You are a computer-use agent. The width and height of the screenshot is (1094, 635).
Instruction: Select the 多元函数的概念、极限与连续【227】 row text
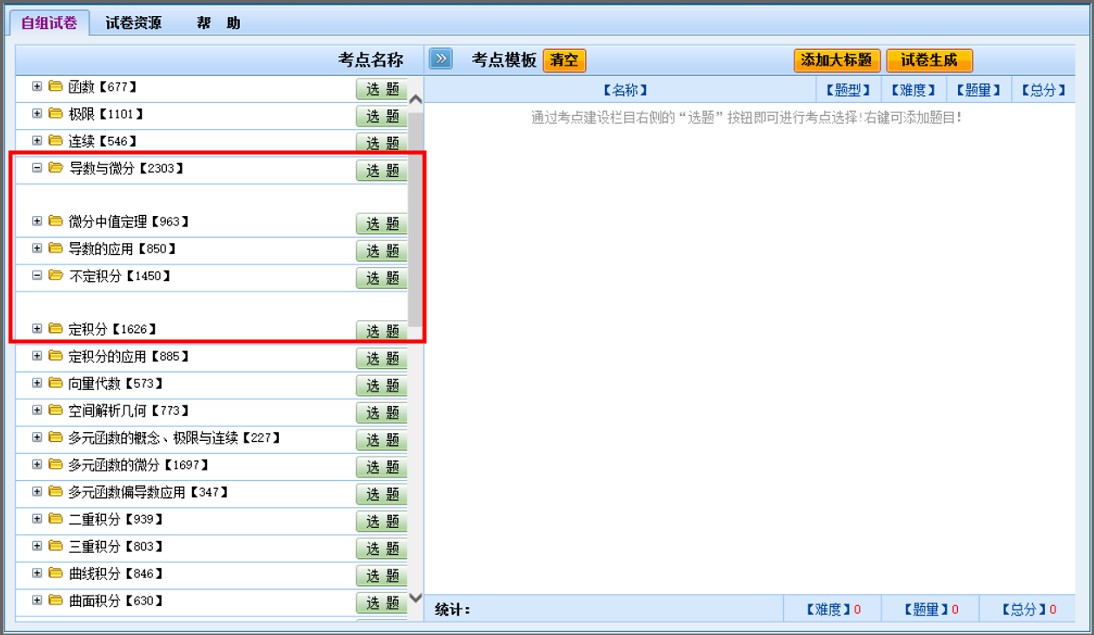coord(174,438)
